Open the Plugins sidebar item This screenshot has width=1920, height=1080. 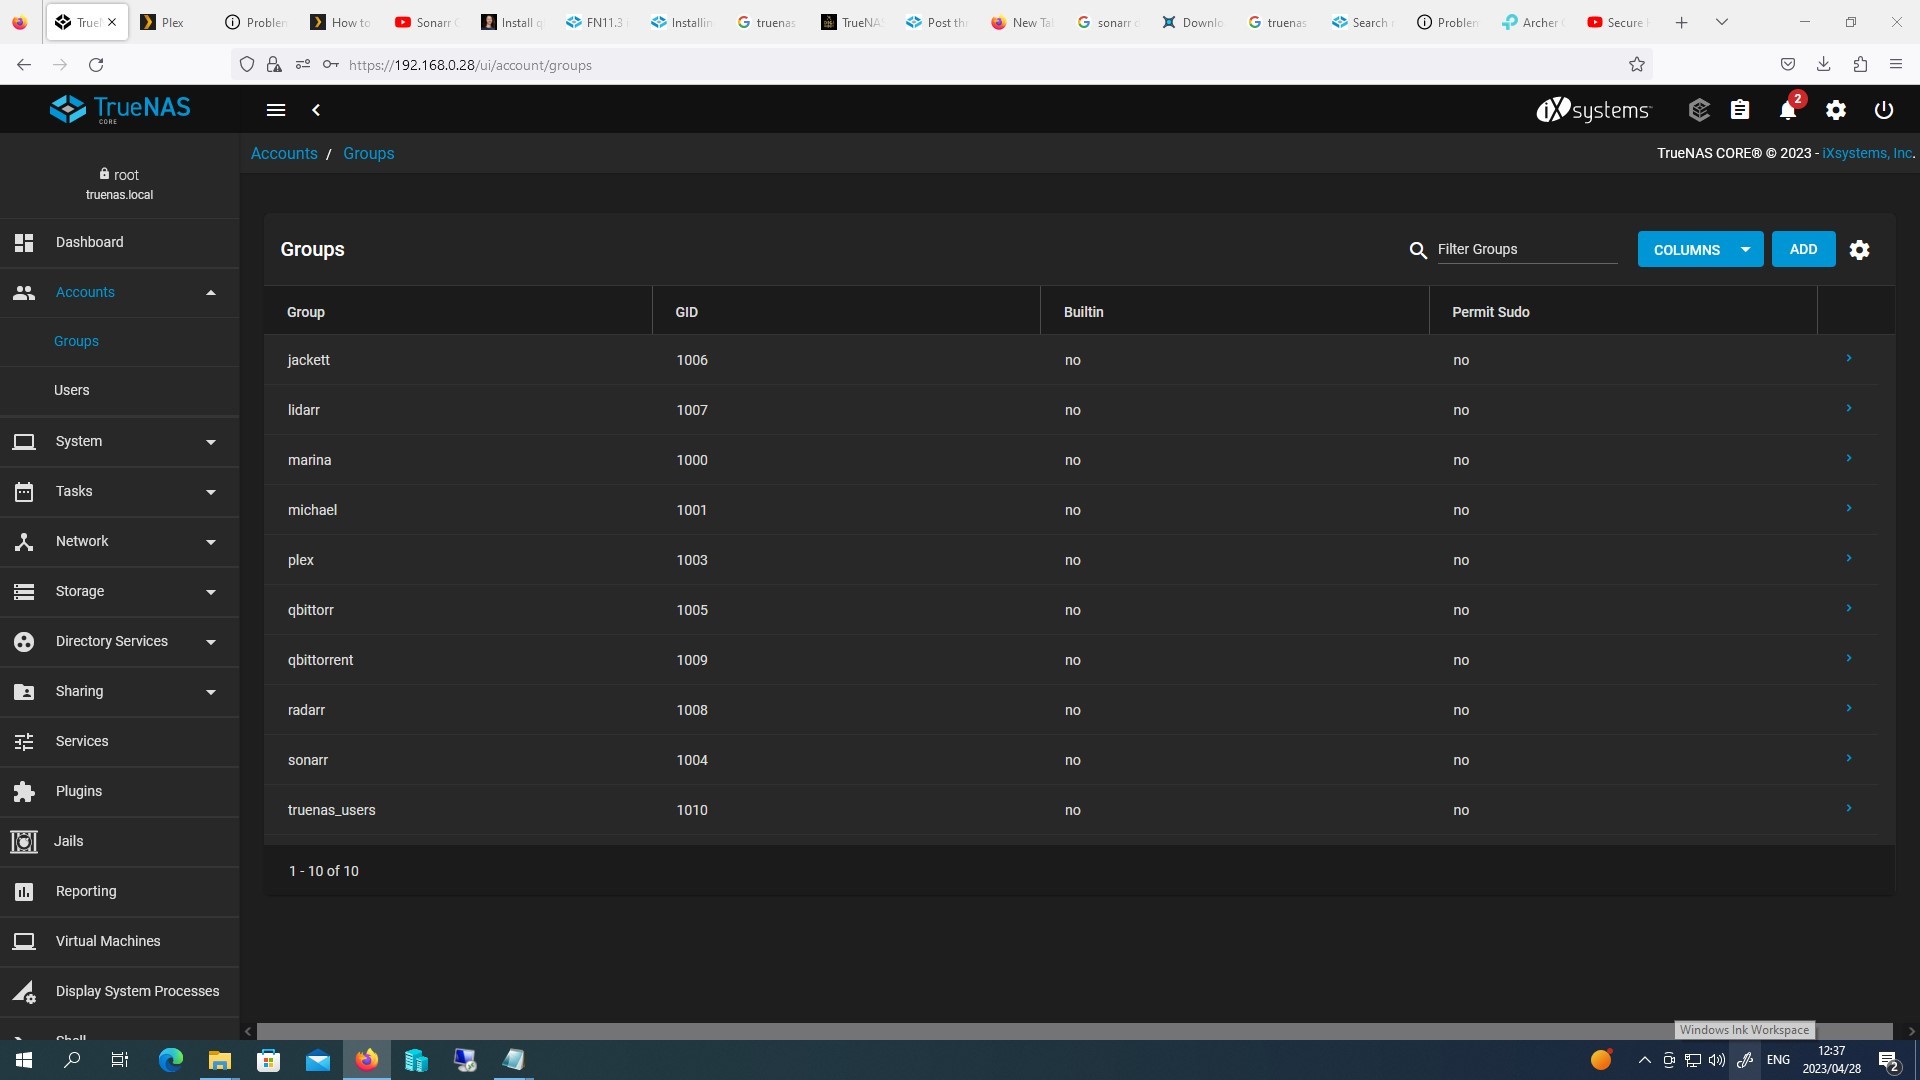pyautogui.click(x=119, y=791)
